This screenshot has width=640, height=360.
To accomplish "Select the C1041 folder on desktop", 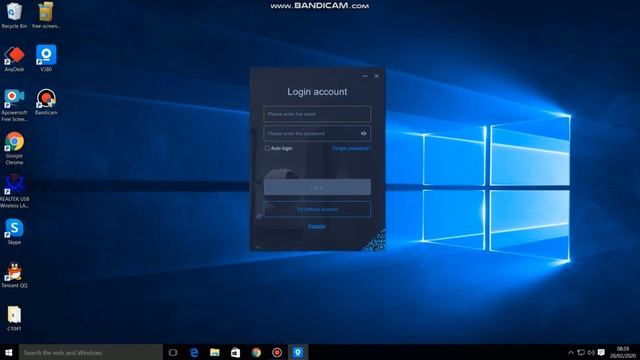I will (x=14, y=318).
